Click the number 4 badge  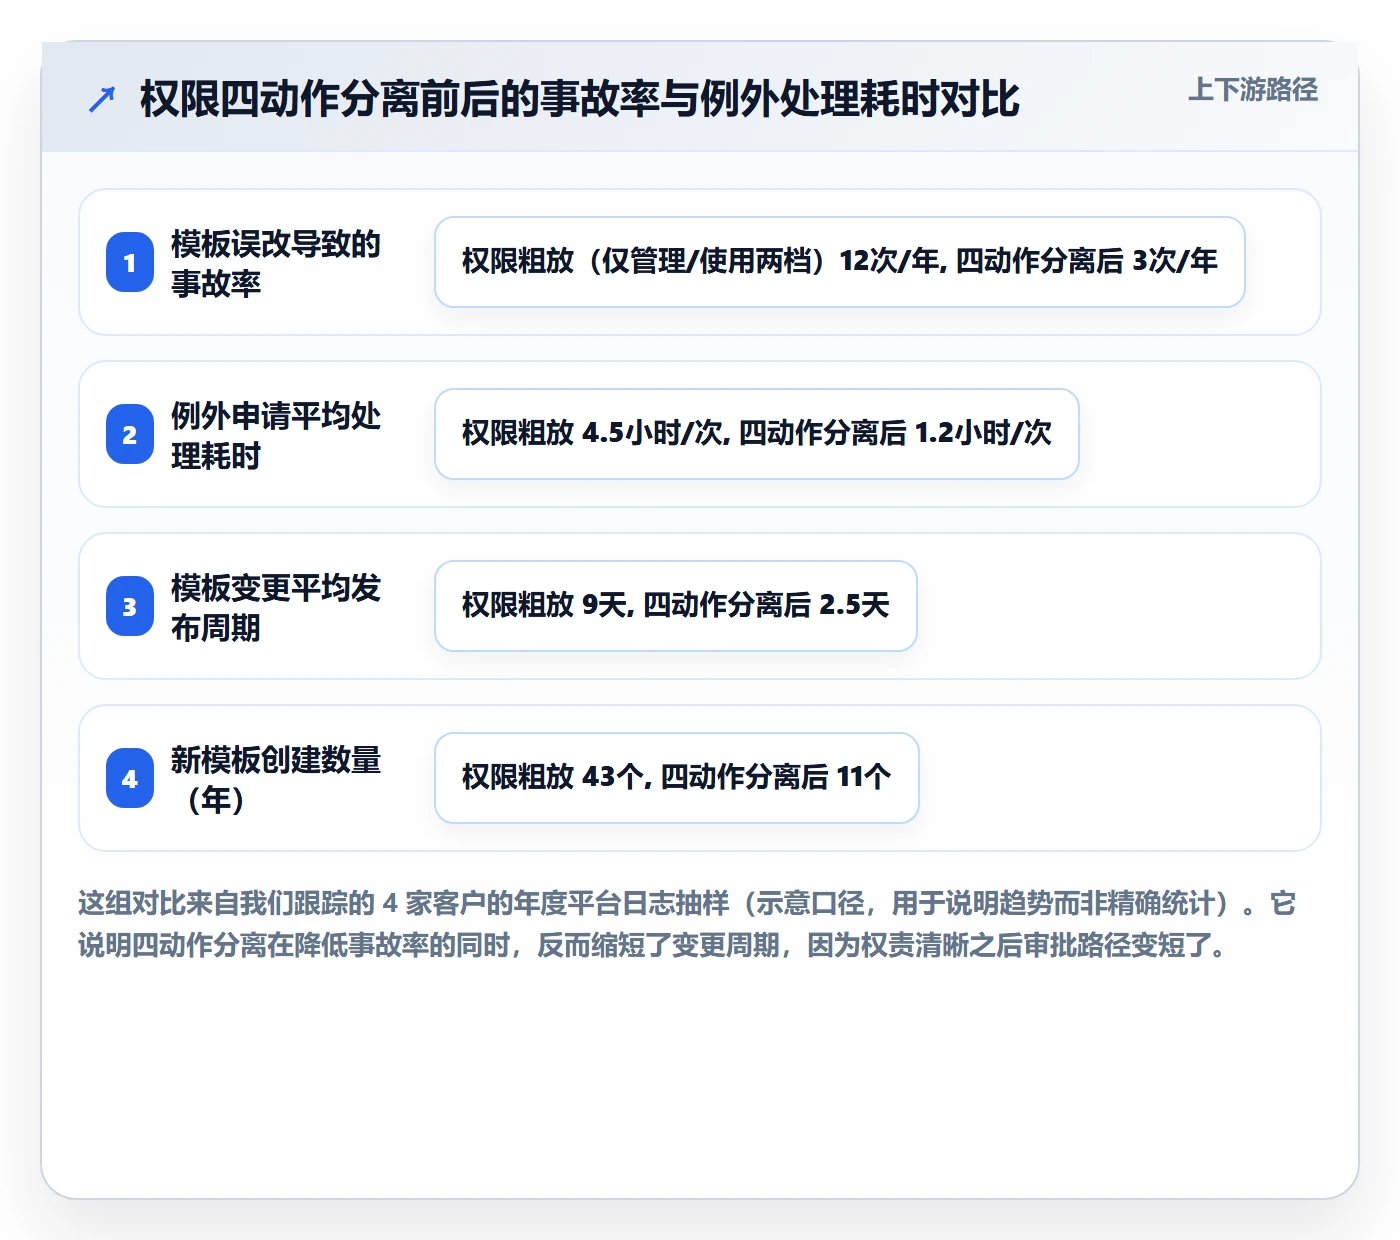(x=130, y=778)
